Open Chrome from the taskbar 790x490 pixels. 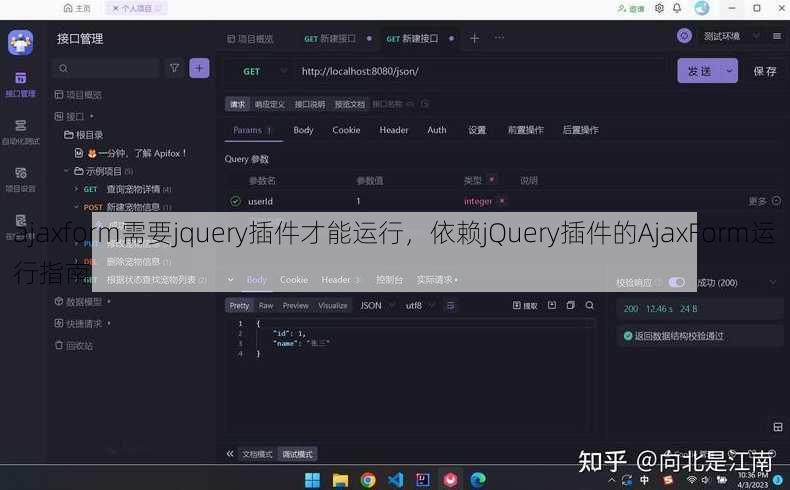pos(368,479)
